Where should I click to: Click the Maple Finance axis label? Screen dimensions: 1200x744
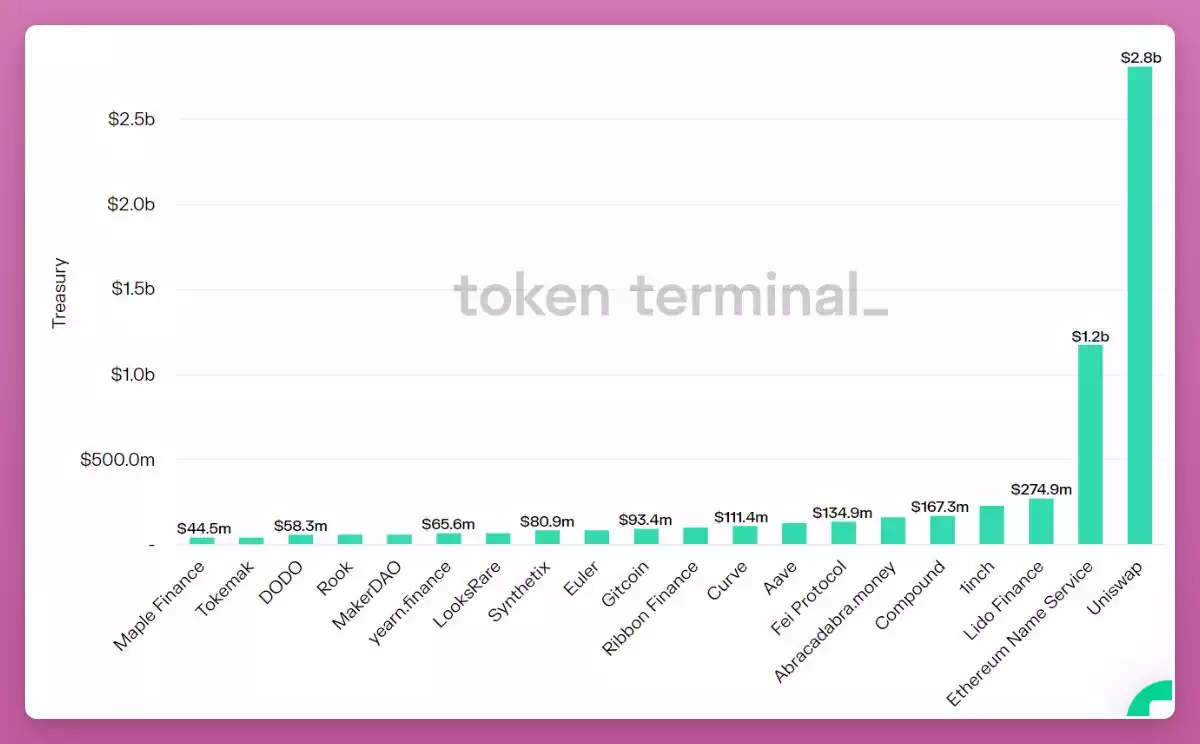point(160,606)
